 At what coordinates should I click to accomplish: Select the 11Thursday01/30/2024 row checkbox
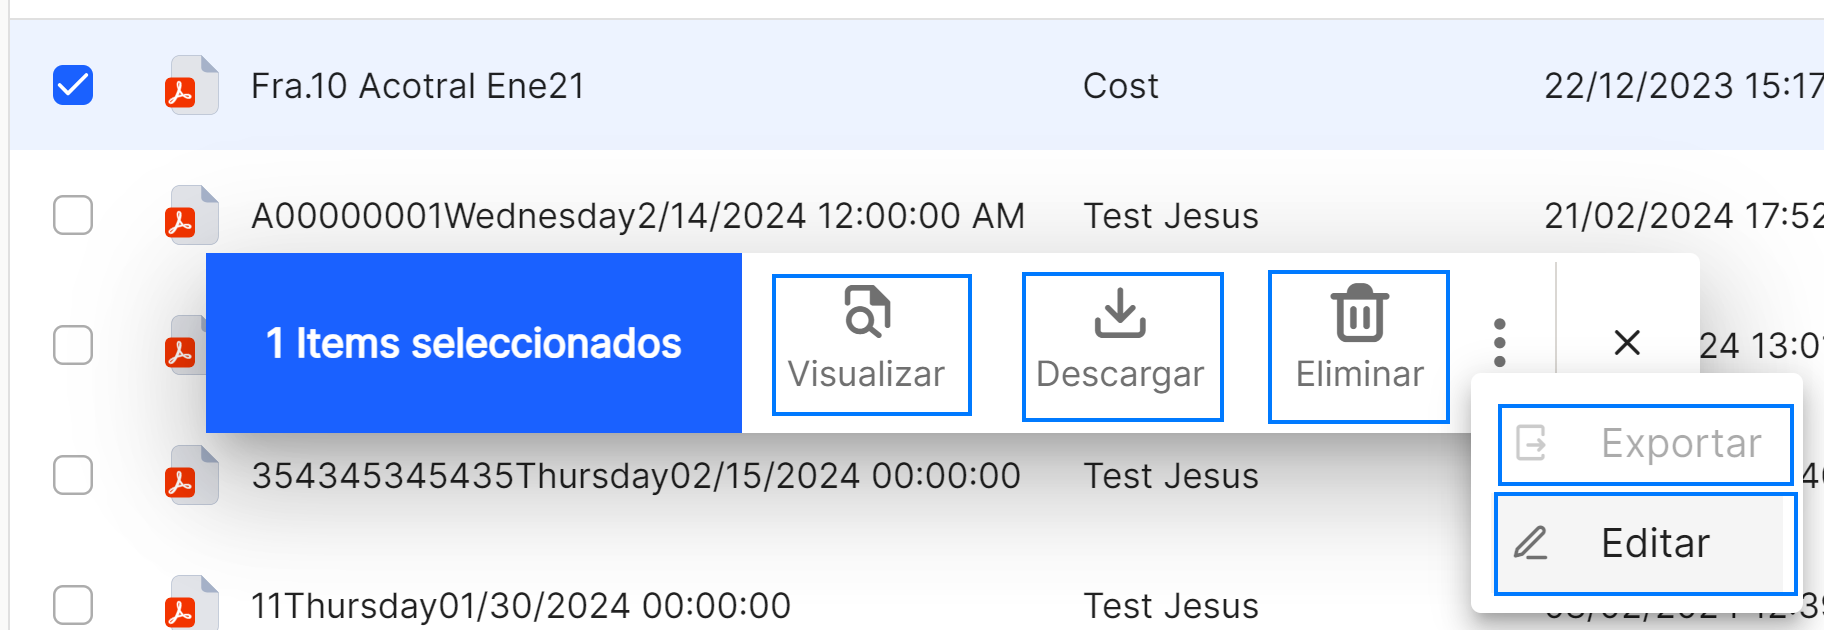(x=73, y=605)
